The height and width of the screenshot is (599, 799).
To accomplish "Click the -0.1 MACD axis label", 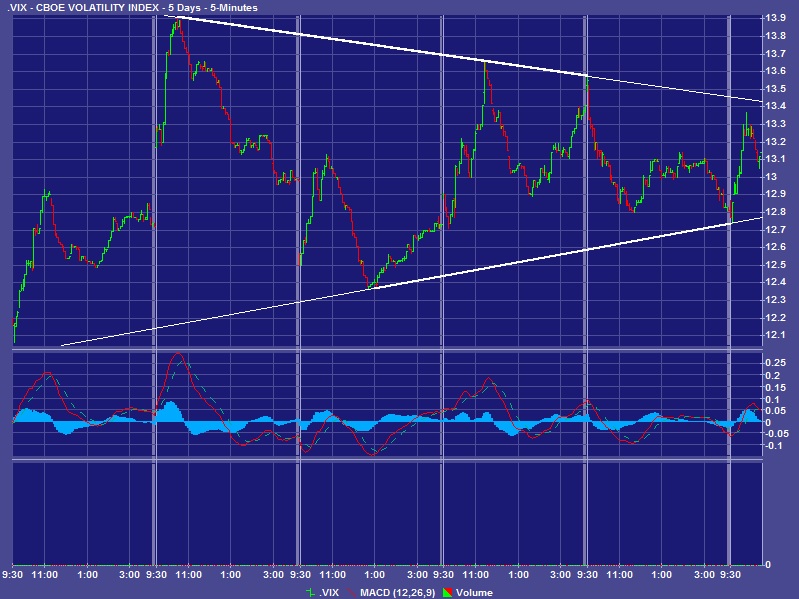I will [x=775, y=446].
